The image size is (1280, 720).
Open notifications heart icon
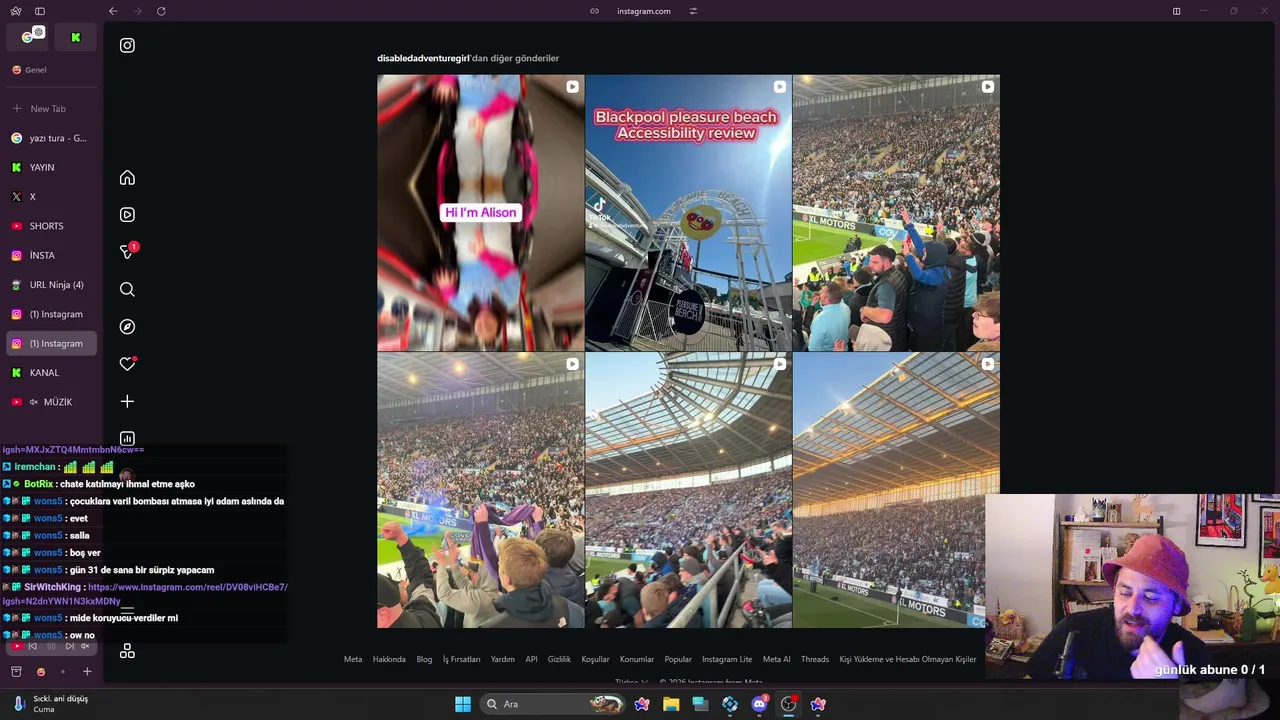coord(127,364)
